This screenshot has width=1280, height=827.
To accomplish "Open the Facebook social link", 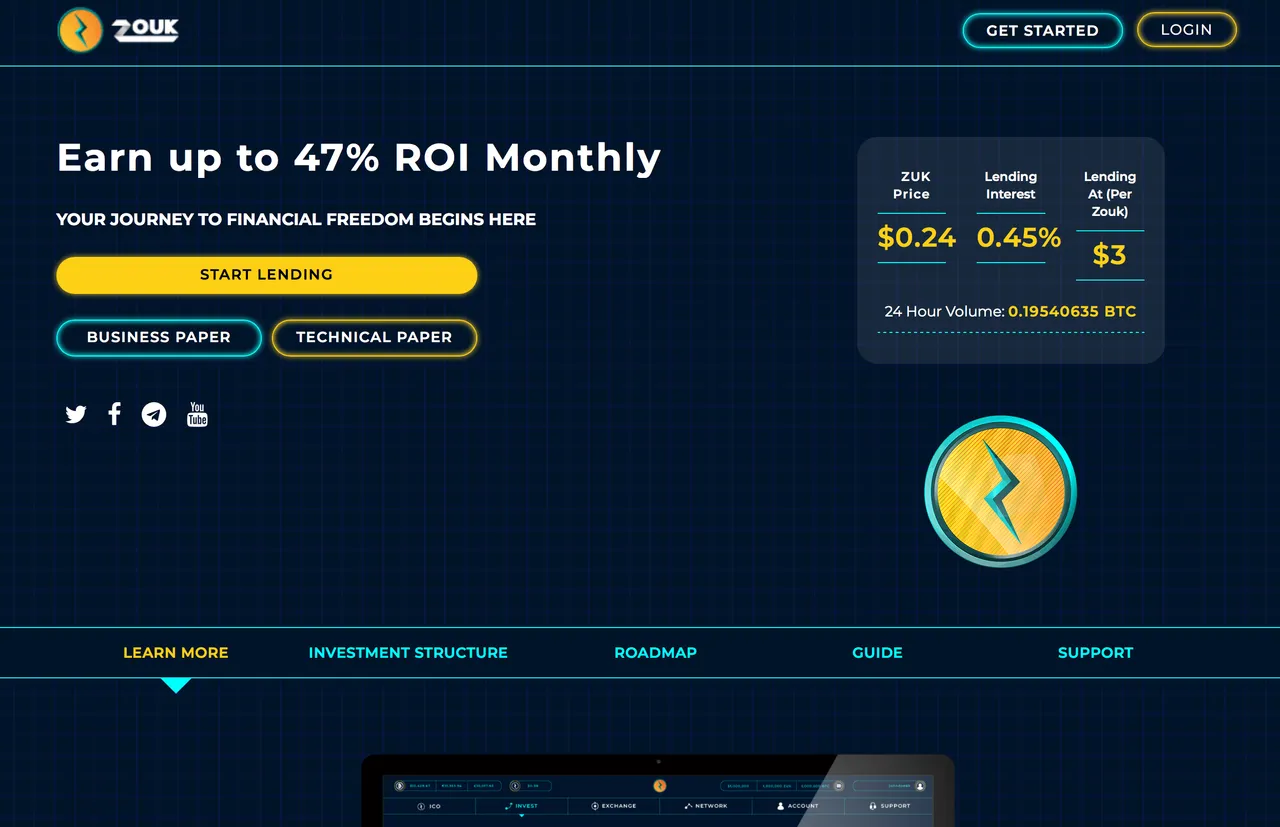I will 114,414.
